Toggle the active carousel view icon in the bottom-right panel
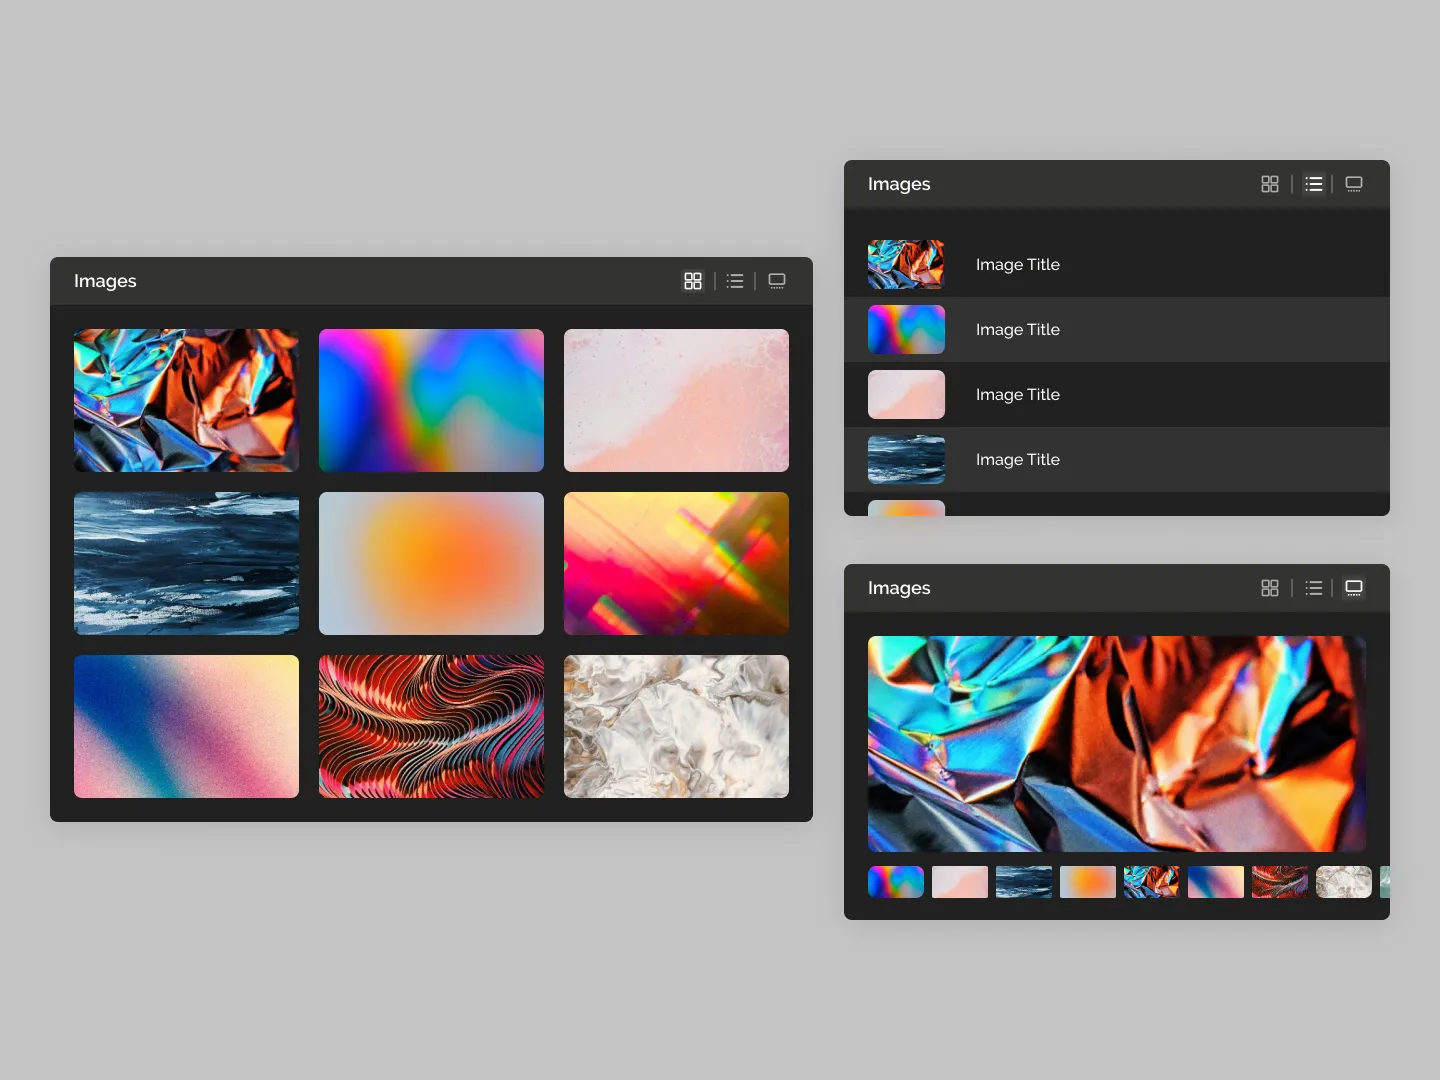Image resolution: width=1440 pixels, height=1080 pixels. 1355,588
